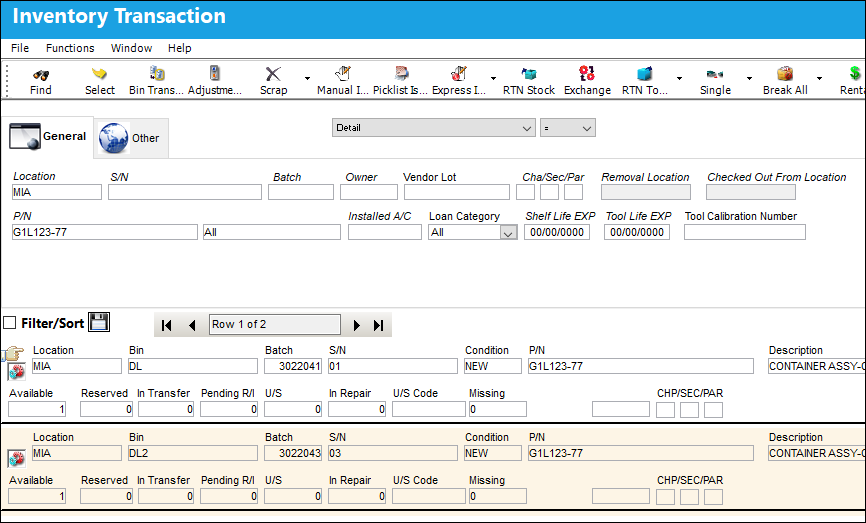Expand the Single dropdown arrow
This screenshot has width=866, height=523.
(749, 78)
